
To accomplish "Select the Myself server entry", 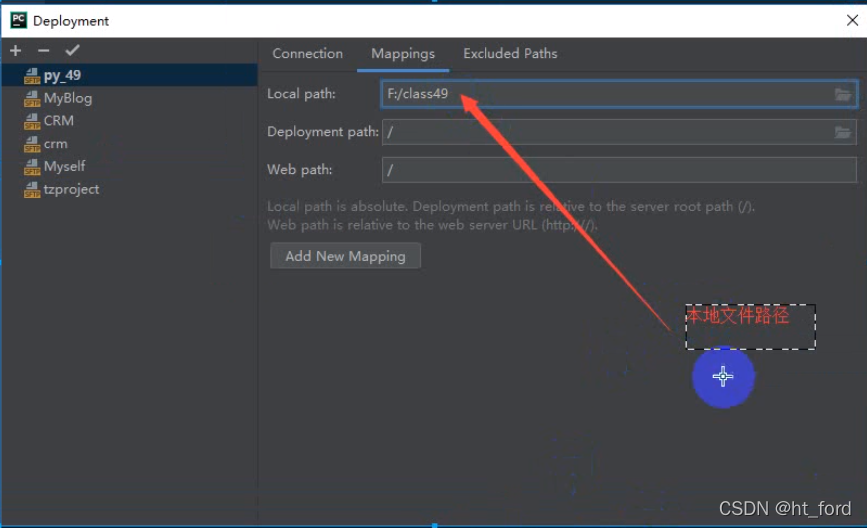I will pos(129,166).
